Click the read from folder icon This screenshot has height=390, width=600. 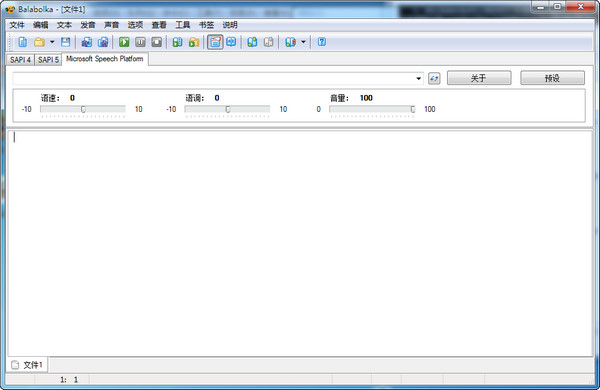click(x=194, y=42)
